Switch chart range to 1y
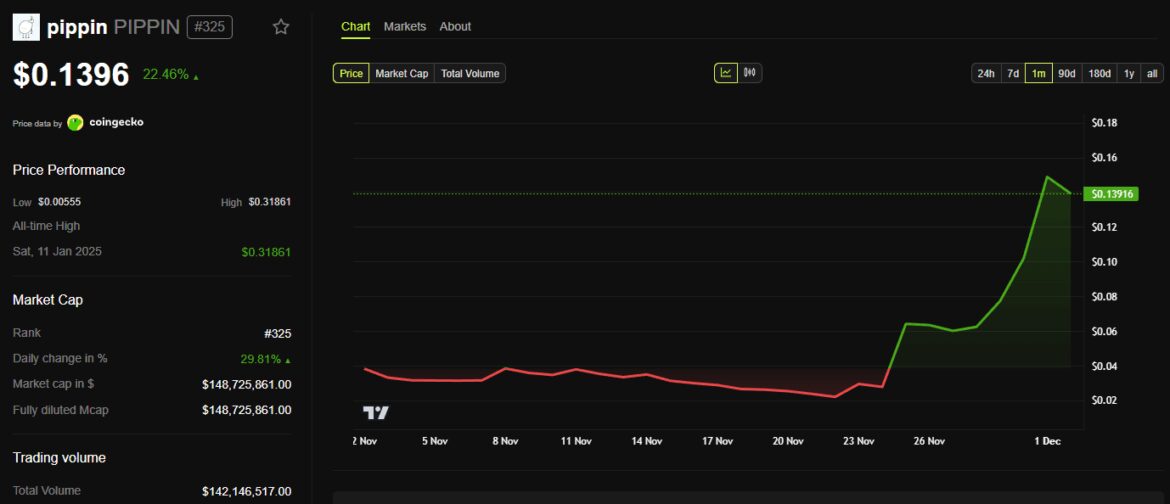Screen dimensions: 1170x504 pyautogui.click(x=1129, y=73)
